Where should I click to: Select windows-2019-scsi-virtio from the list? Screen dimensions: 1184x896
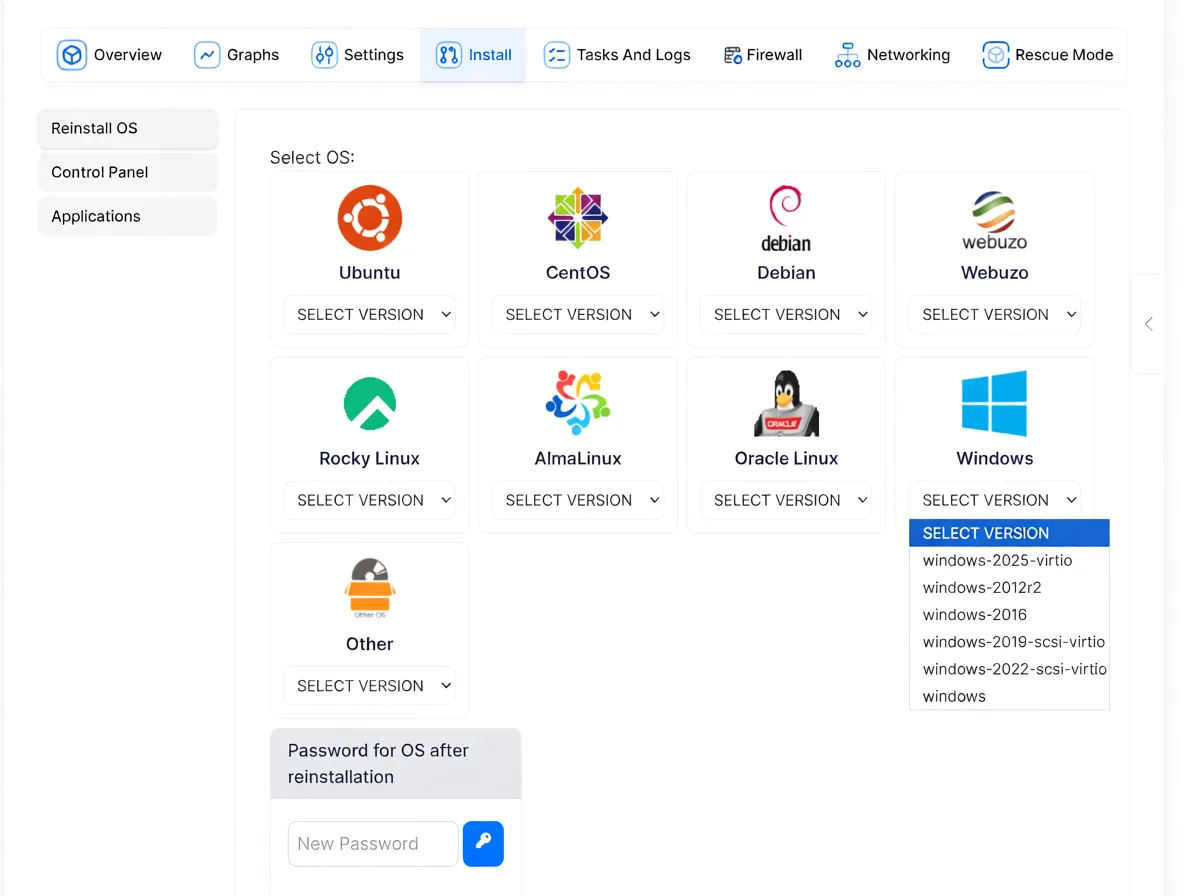coord(1009,642)
